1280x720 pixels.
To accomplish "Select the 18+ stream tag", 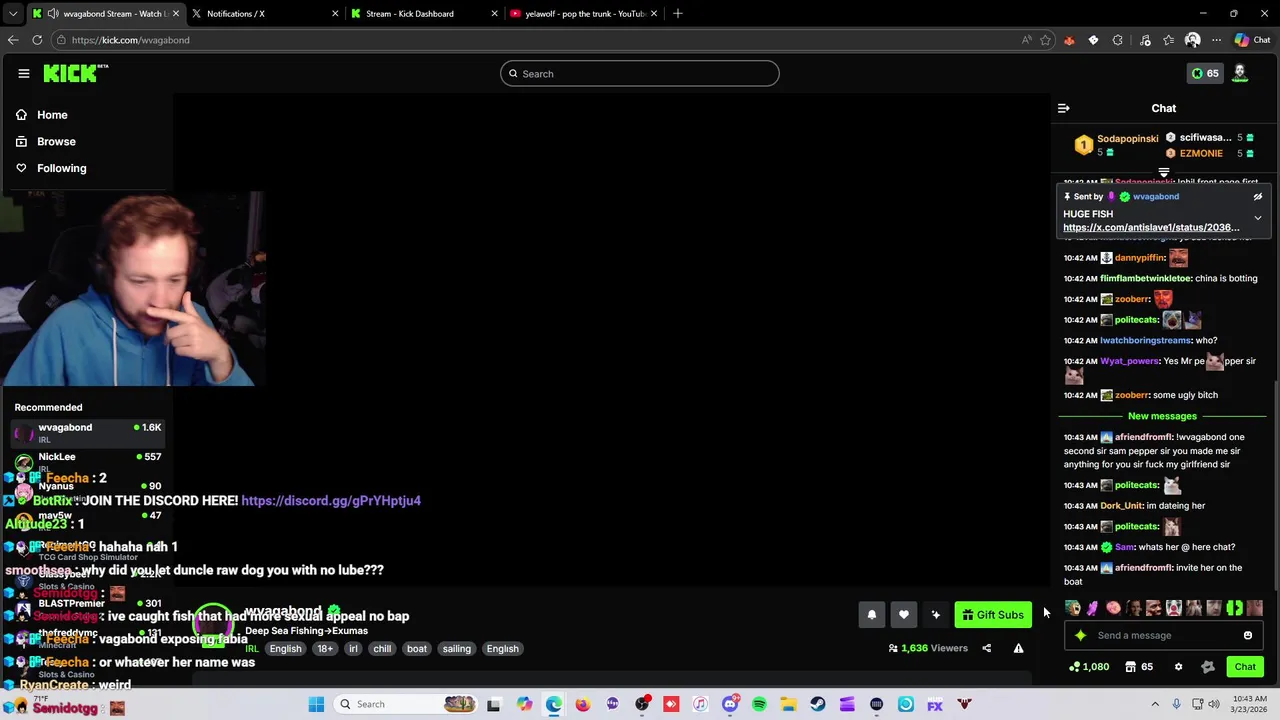I will (x=325, y=648).
